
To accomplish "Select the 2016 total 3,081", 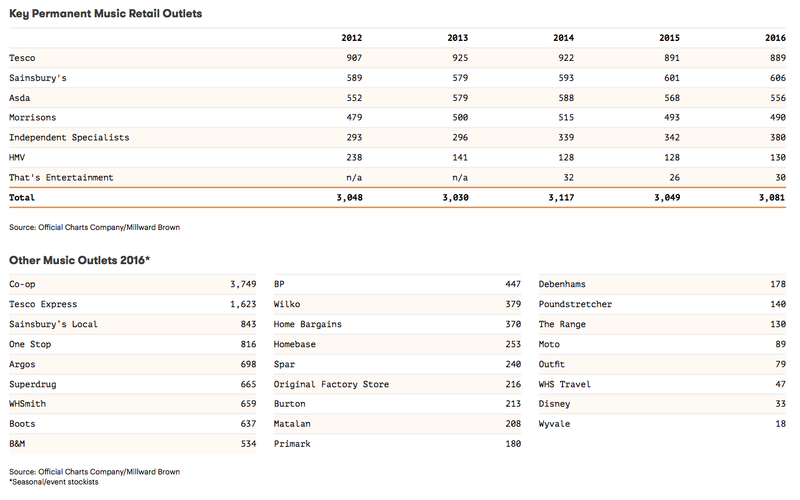I will tap(772, 197).
